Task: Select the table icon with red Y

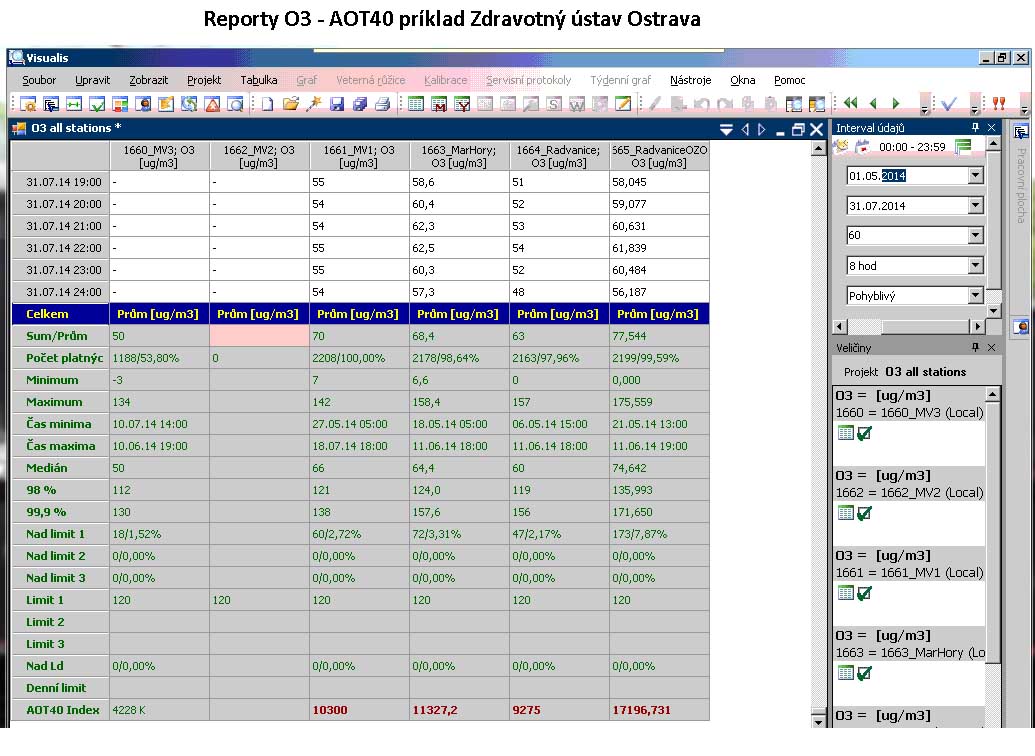Action: pyautogui.click(x=462, y=104)
